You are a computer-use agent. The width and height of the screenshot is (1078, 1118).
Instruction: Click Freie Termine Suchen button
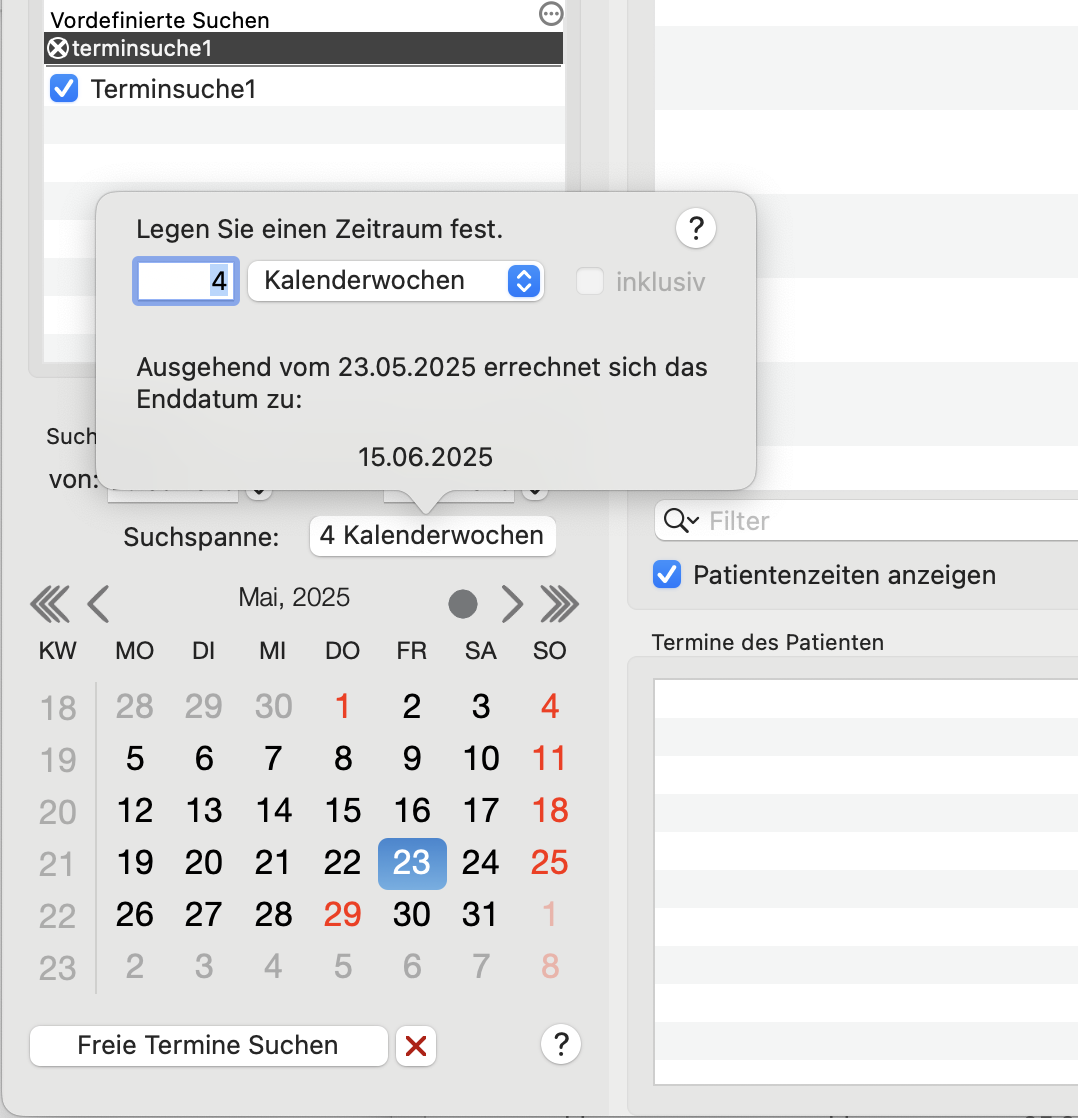tap(208, 1045)
